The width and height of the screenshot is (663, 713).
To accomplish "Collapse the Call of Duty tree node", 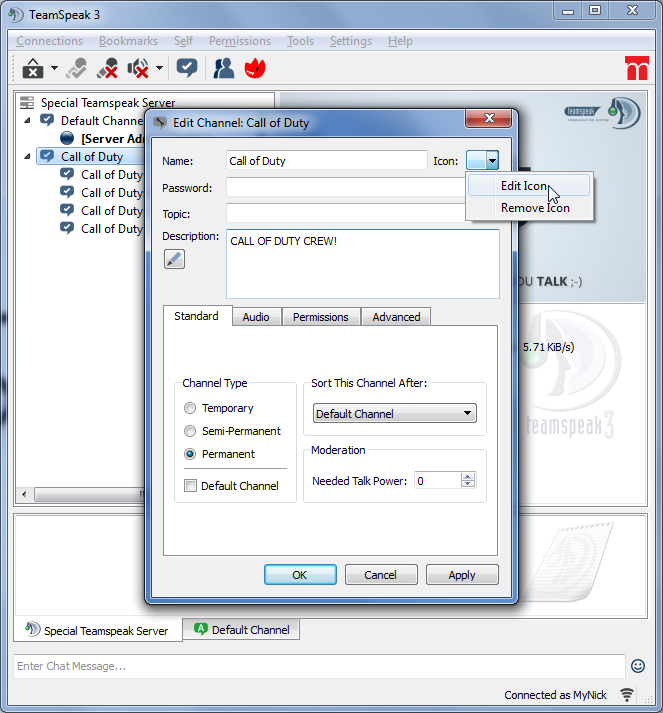I will (x=27, y=156).
